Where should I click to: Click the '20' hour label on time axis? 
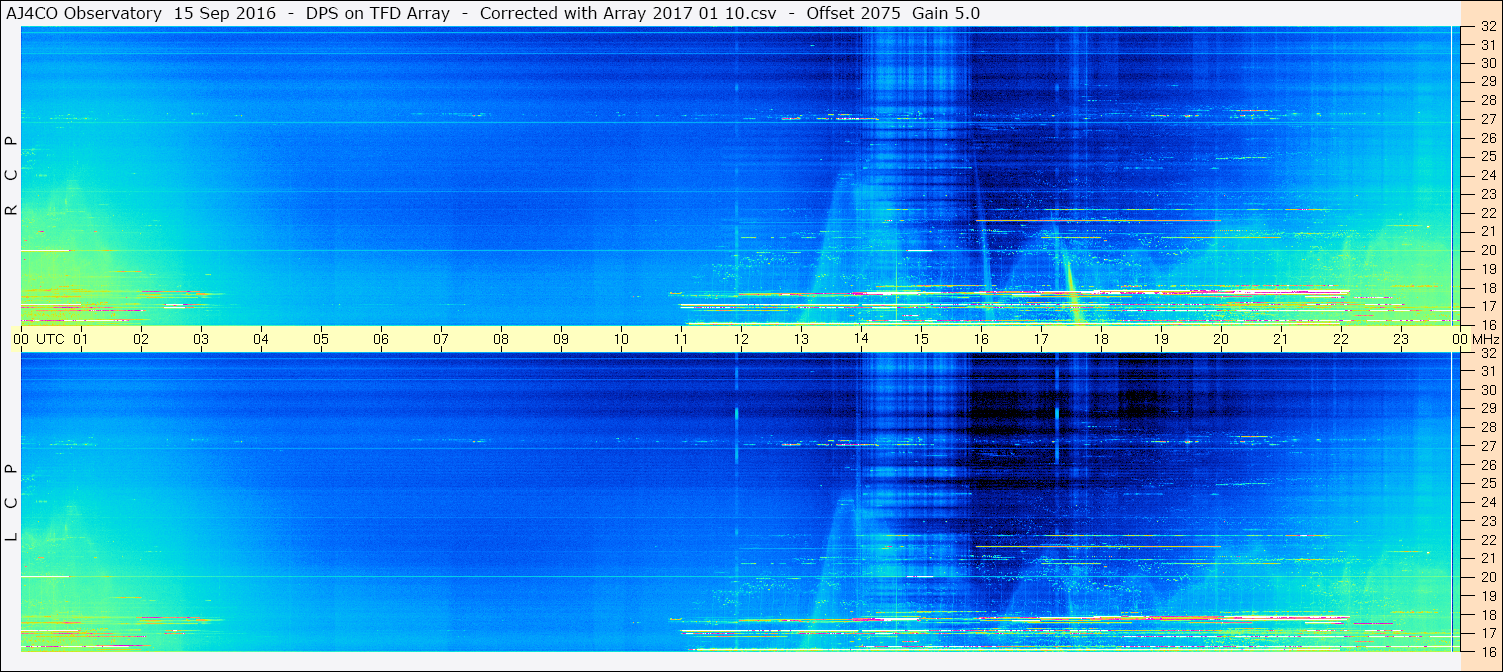[x=1221, y=339]
